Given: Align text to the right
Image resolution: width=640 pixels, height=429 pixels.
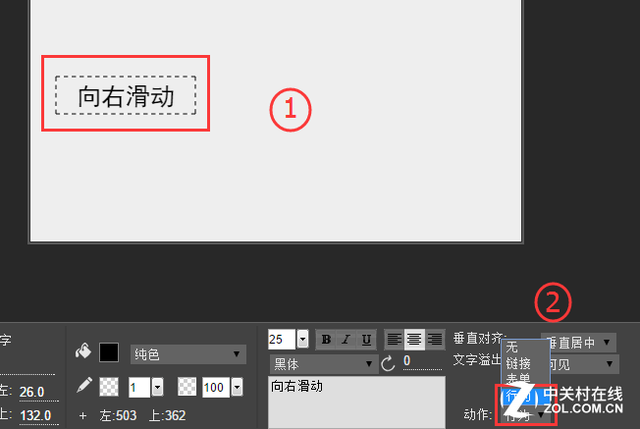Looking at the screenshot, I should coord(434,340).
